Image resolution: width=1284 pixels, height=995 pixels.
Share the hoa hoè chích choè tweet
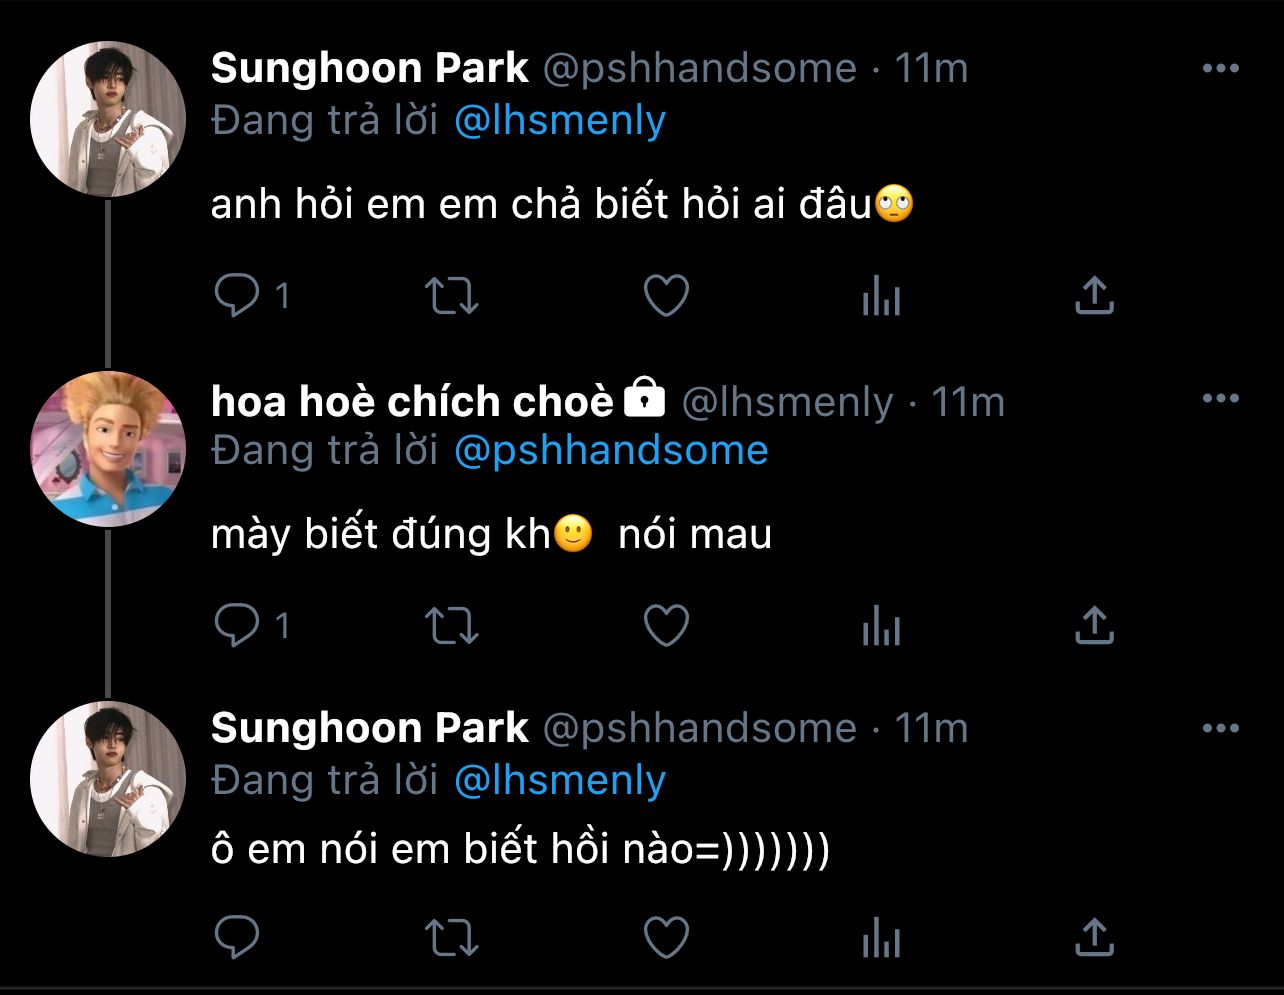click(1094, 626)
